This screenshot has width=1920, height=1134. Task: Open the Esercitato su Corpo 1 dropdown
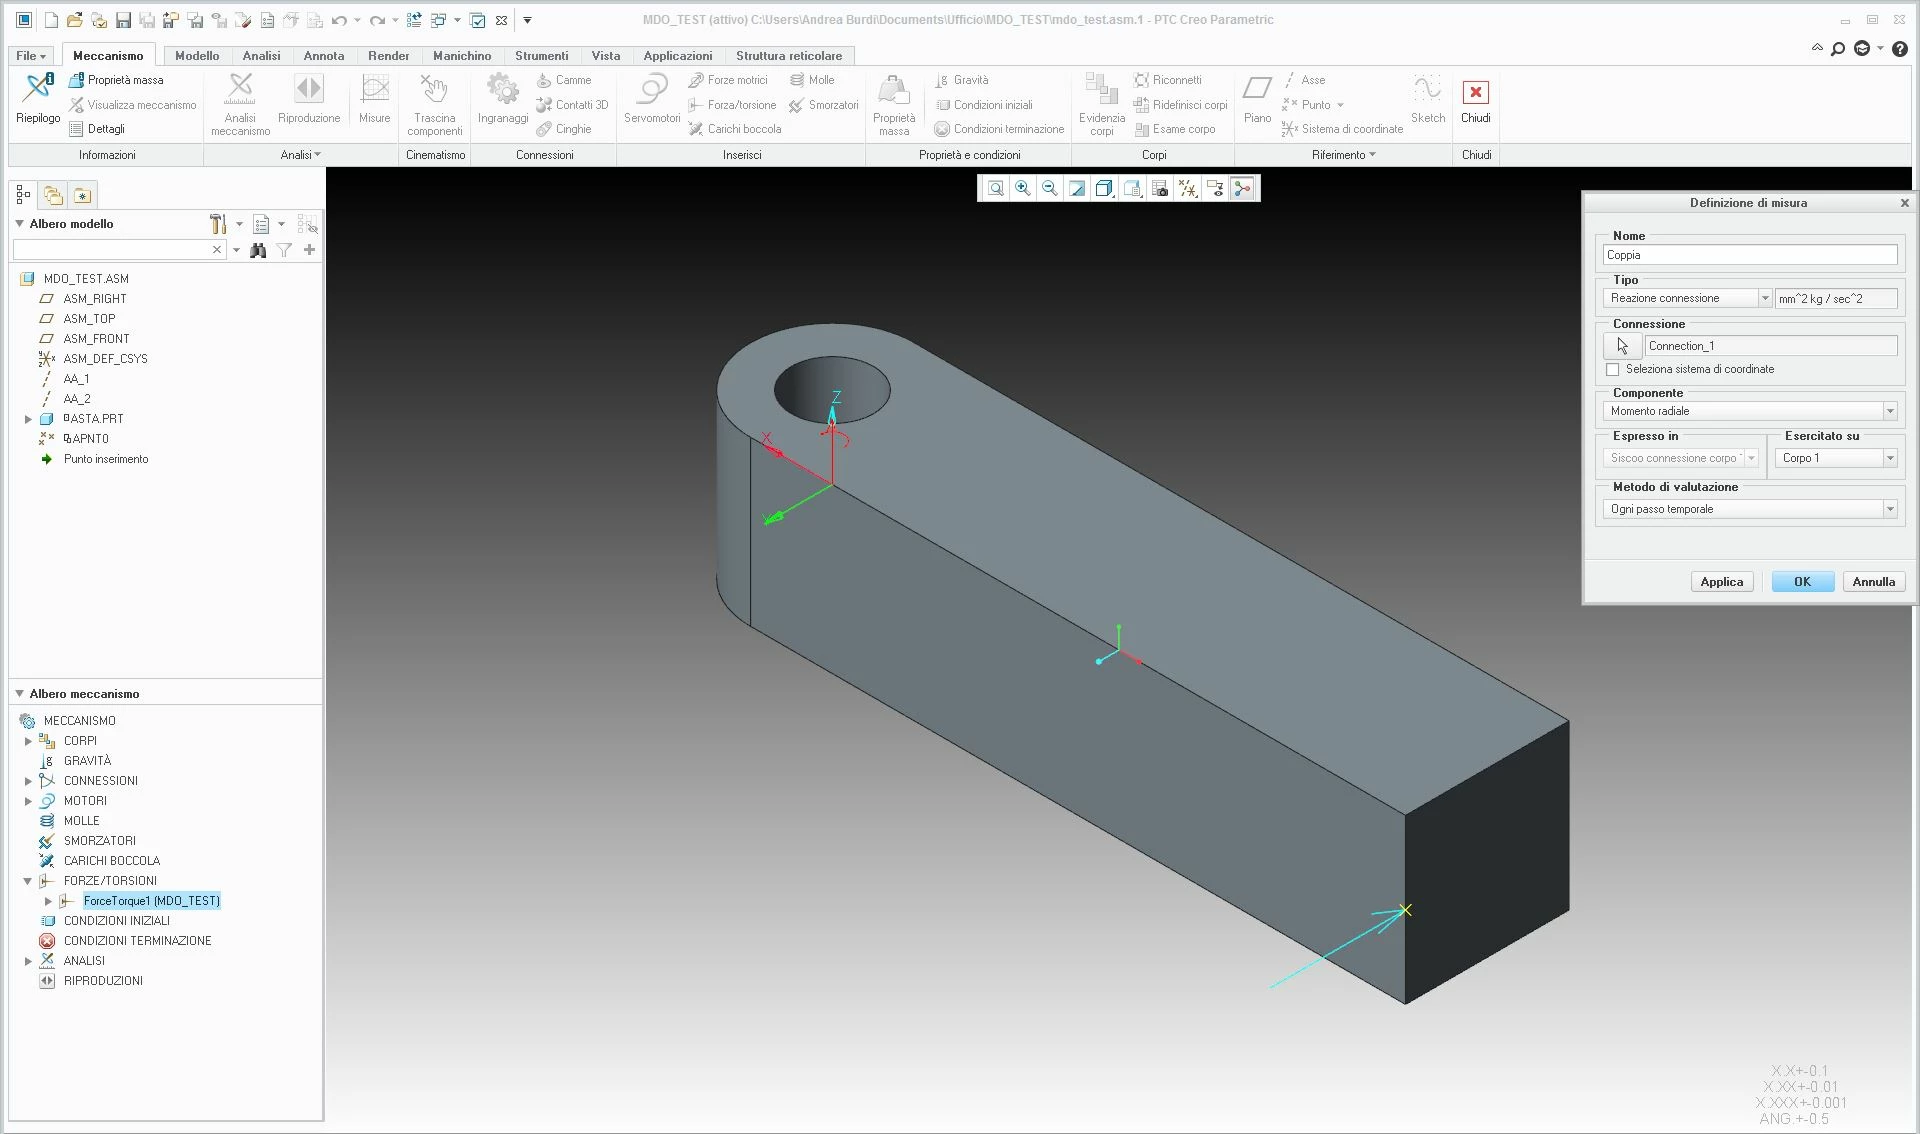pyautogui.click(x=1889, y=458)
